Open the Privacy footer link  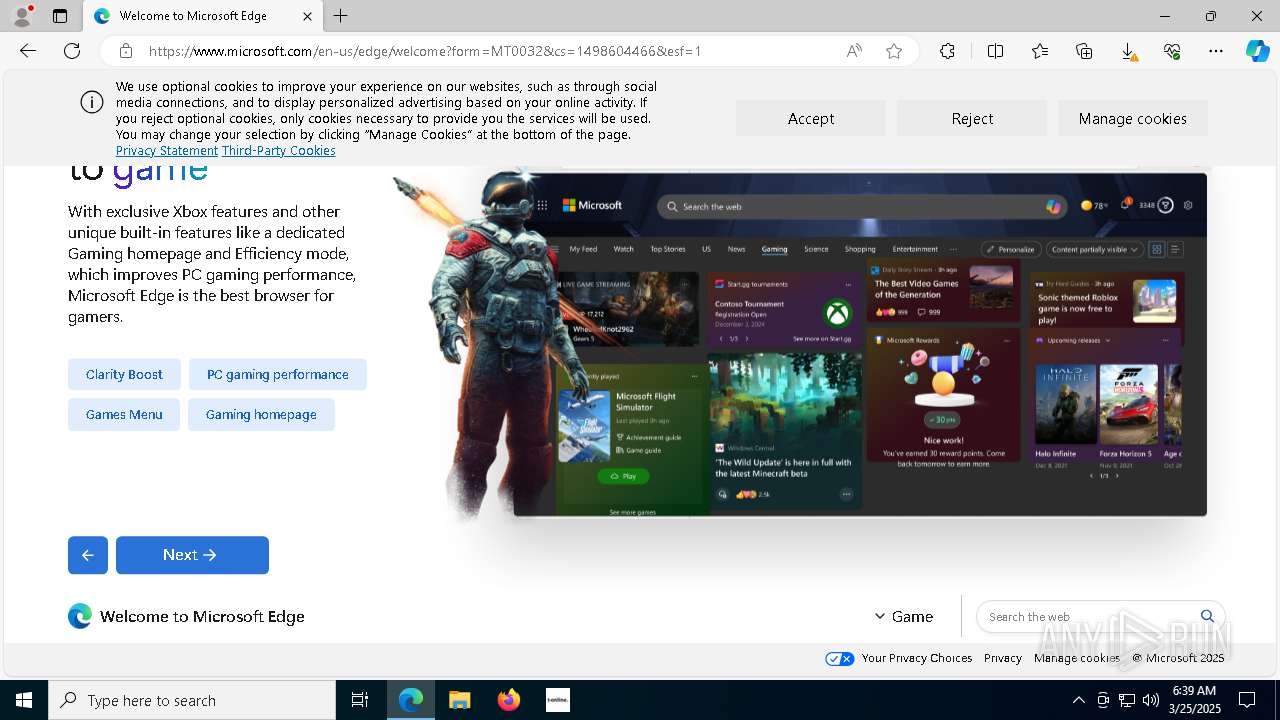(x=1003, y=658)
